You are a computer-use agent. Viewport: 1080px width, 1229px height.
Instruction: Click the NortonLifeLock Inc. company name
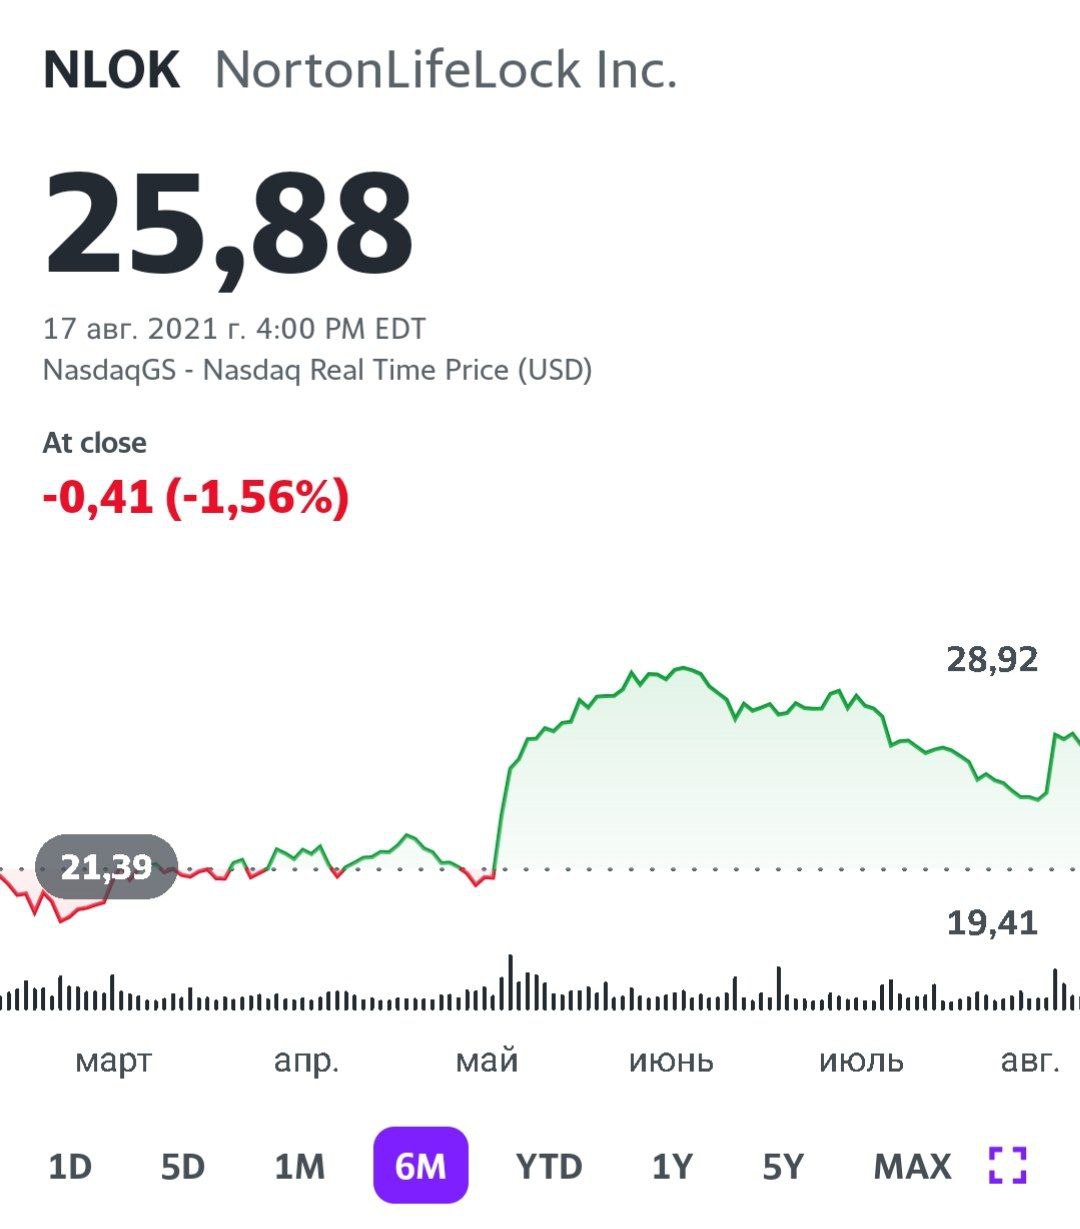[x=446, y=70]
